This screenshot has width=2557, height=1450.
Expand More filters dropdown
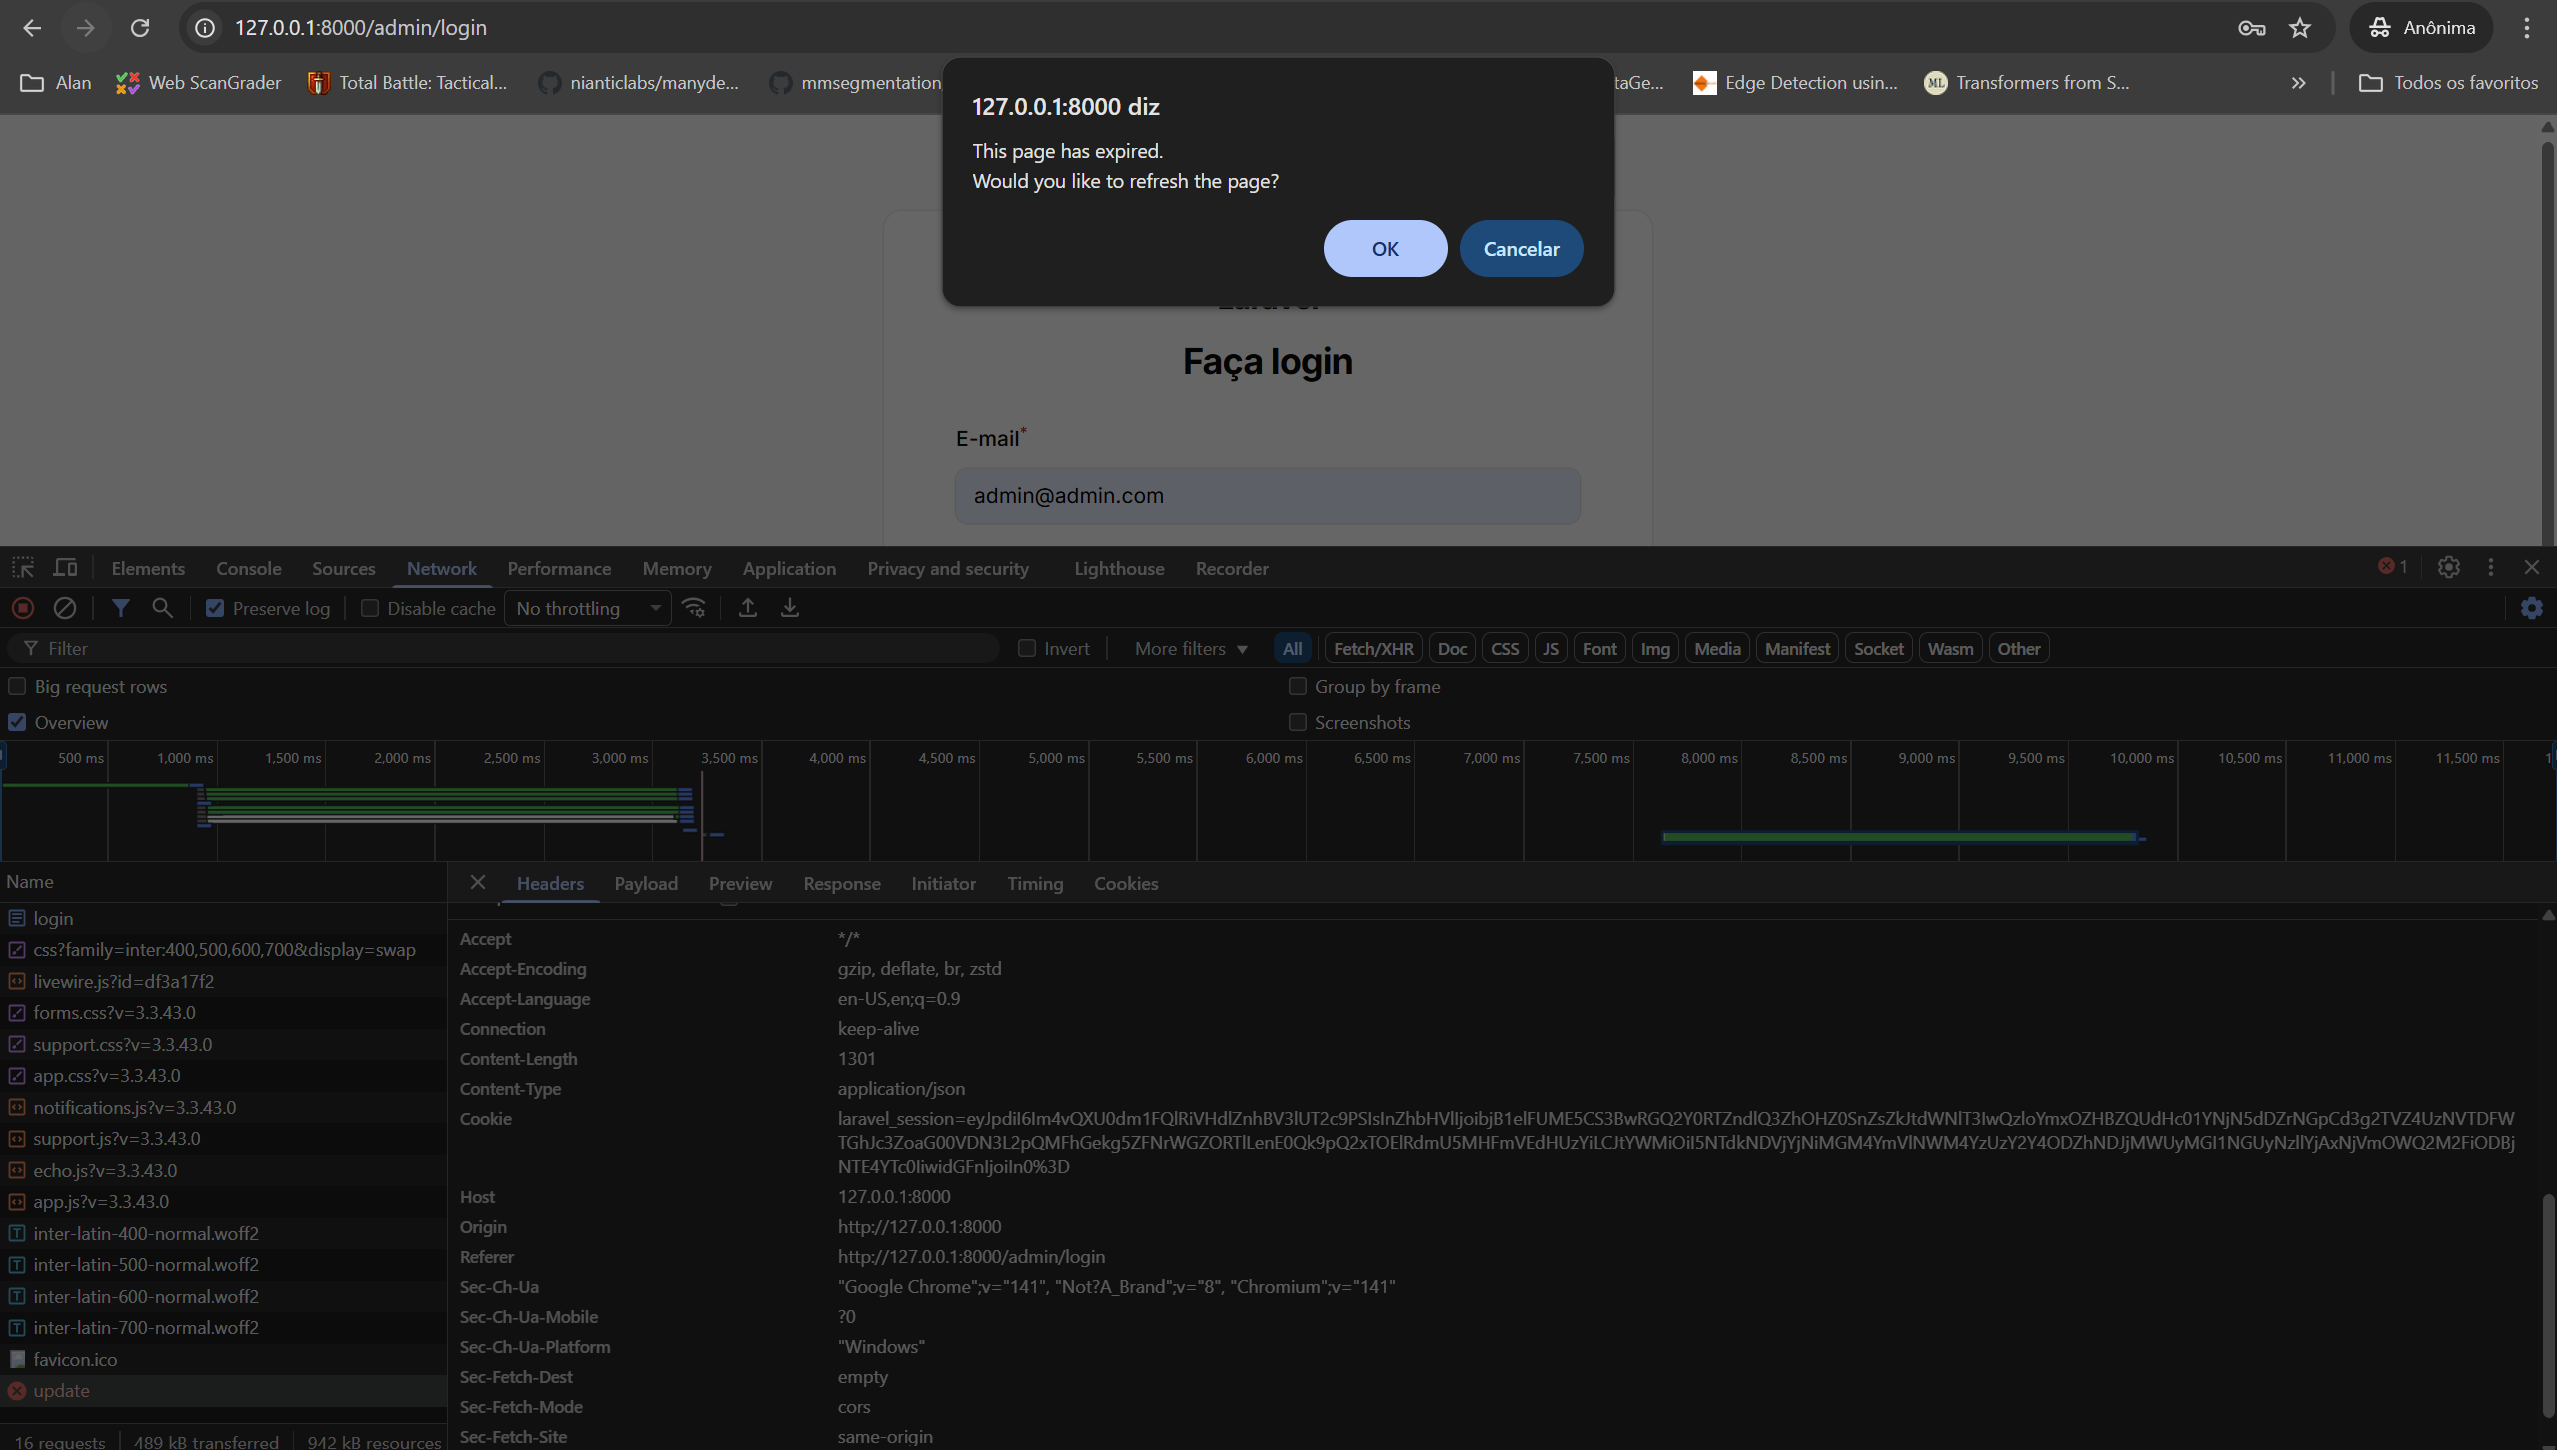pos(1191,648)
